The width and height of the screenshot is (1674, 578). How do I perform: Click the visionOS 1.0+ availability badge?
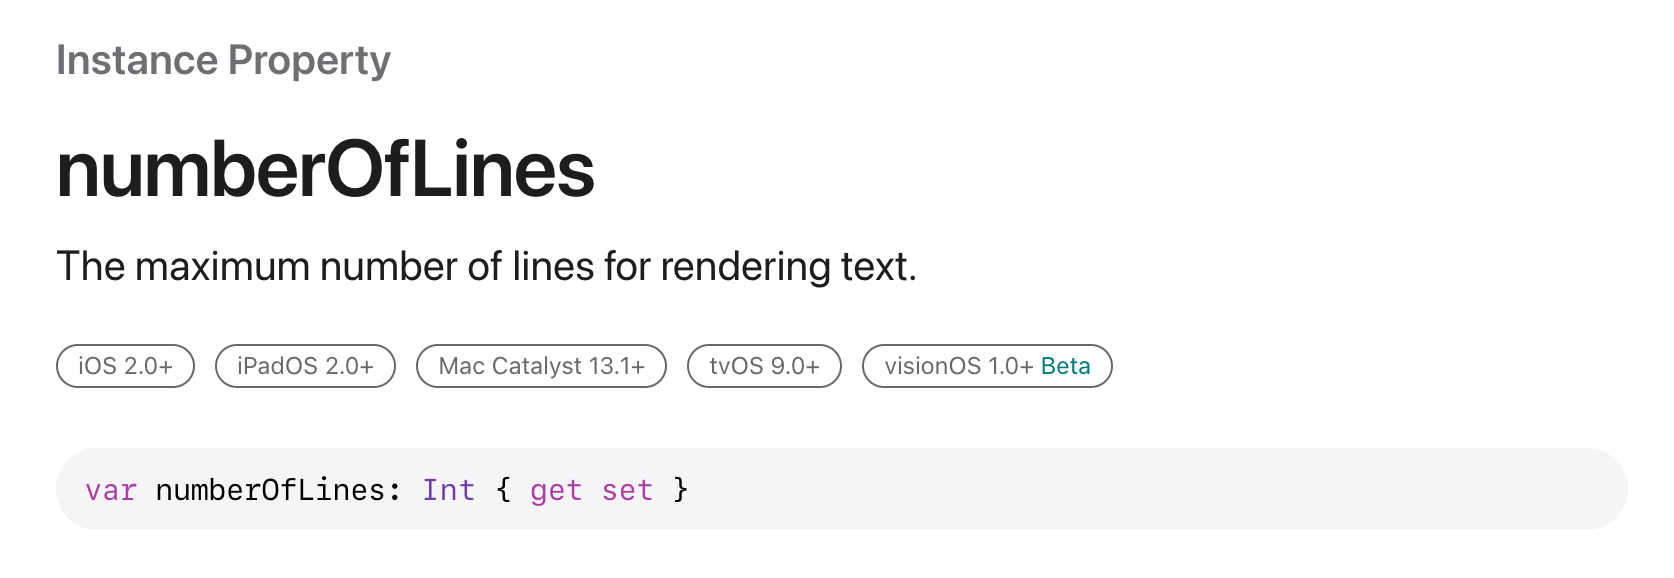[x=987, y=366]
